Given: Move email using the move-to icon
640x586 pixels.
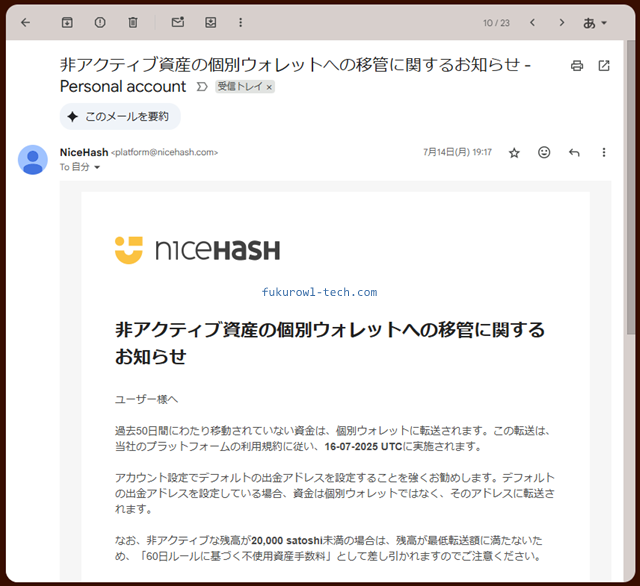Looking at the screenshot, I should point(211,22).
